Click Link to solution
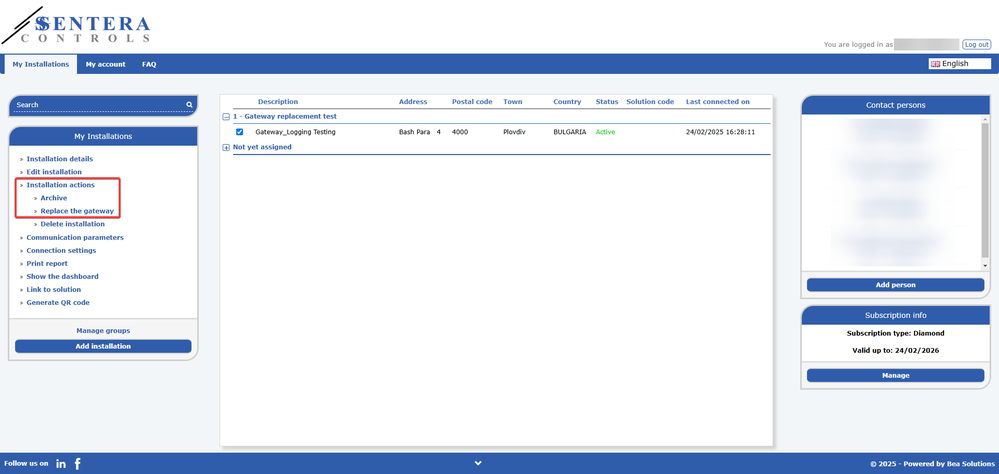Screen dimensions: 999x474 pyautogui.click(x=54, y=289)
